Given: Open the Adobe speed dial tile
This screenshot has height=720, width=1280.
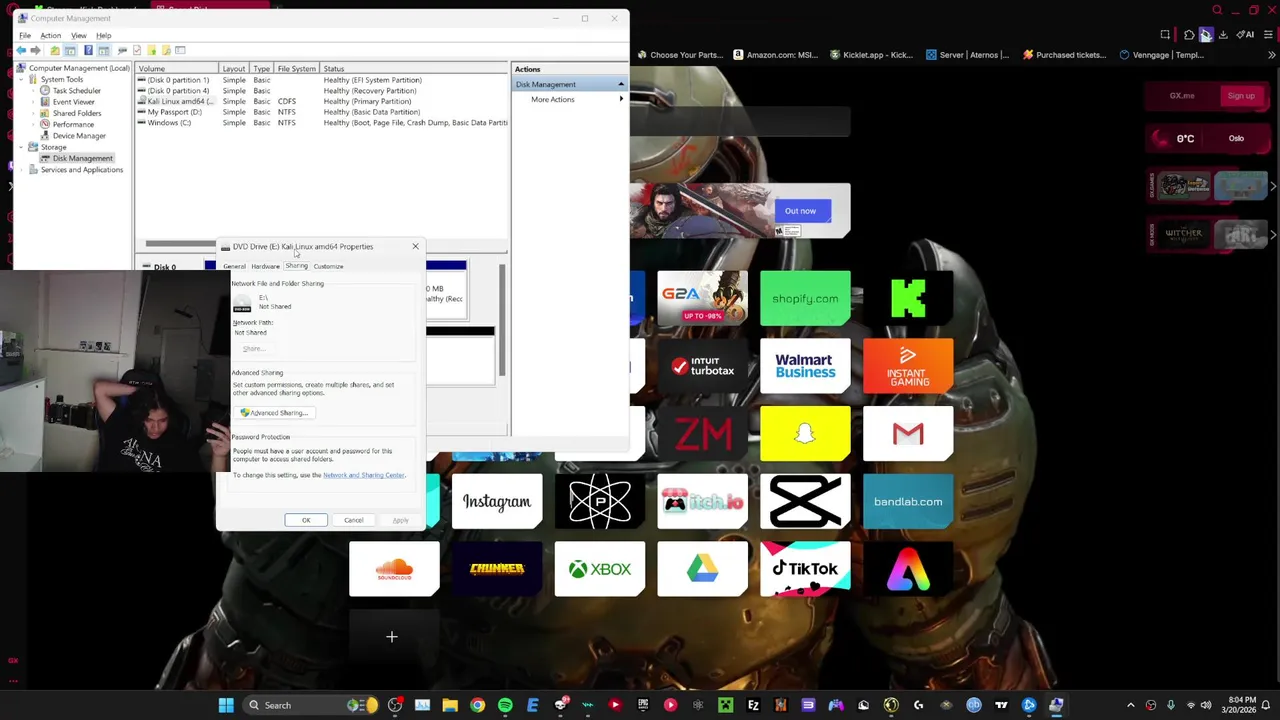Looking at the screenshot, I should click(x=908, y=569).
